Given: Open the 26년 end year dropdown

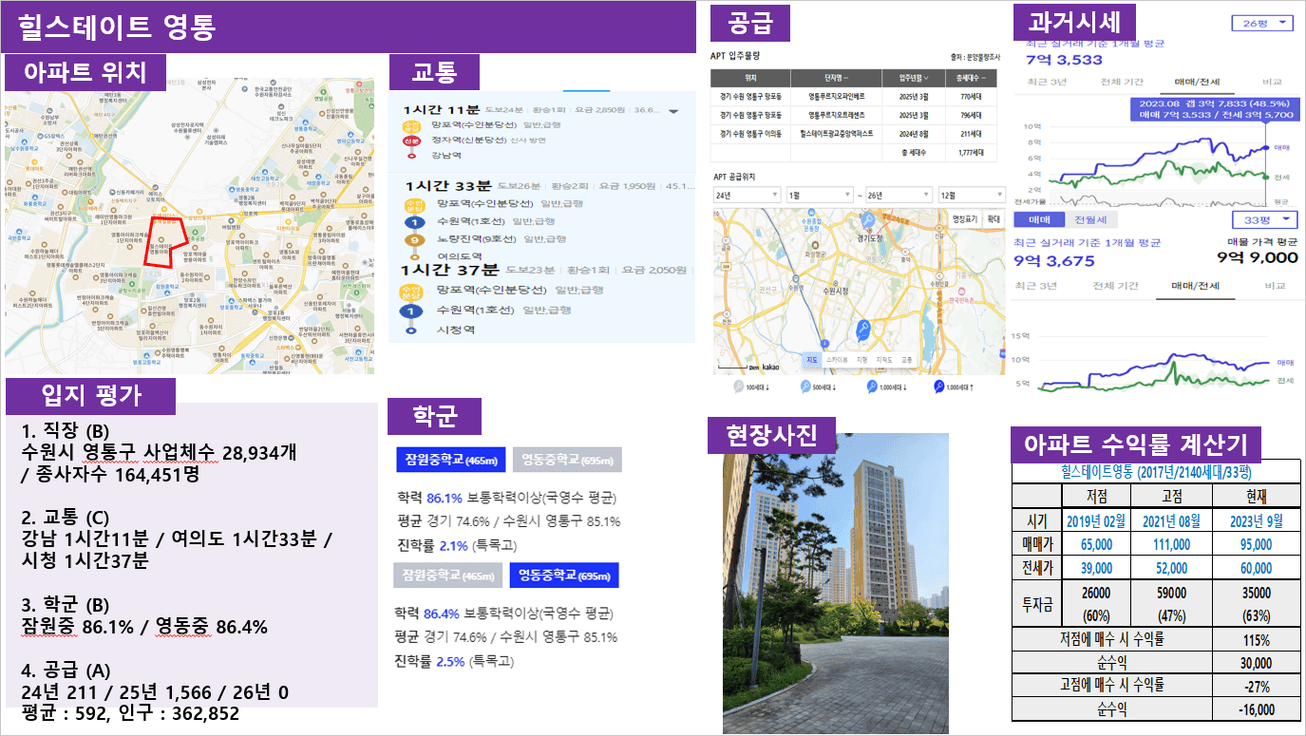Looking at the screenshot, I should (x=898, y=194).
